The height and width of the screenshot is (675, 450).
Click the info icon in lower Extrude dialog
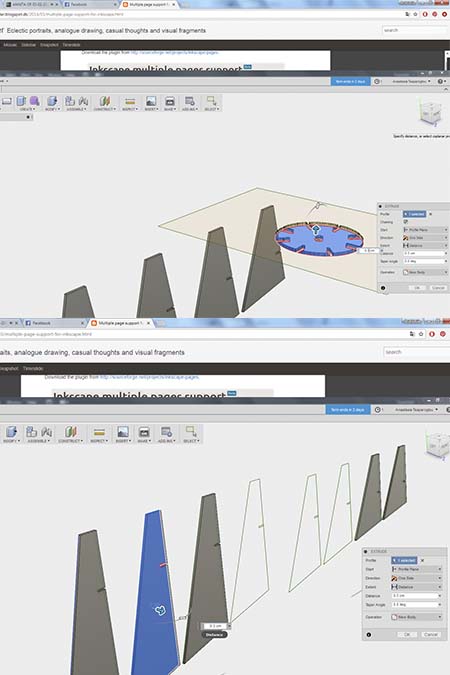[x=369, y=635]
